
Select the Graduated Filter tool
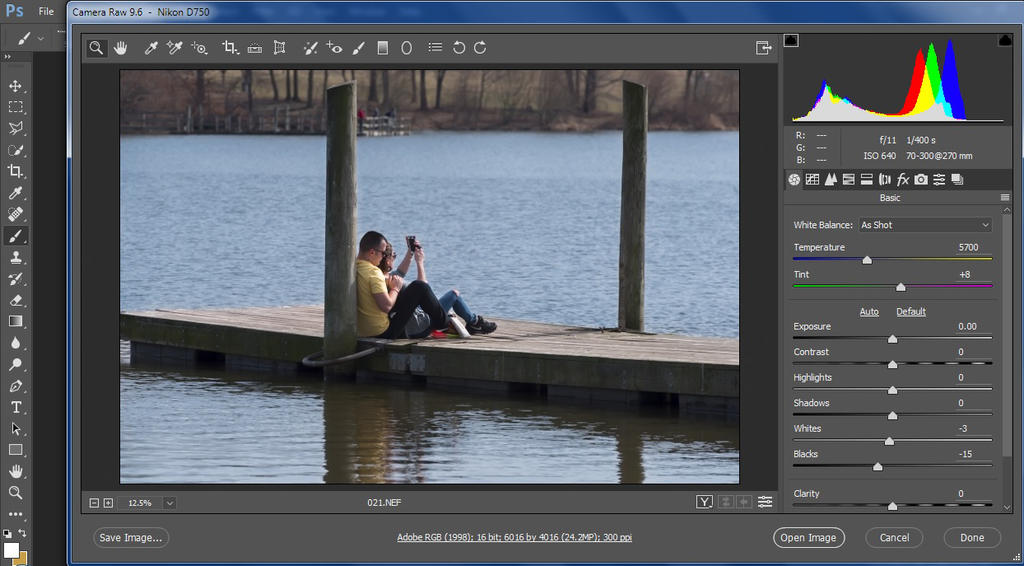[382, 48]
